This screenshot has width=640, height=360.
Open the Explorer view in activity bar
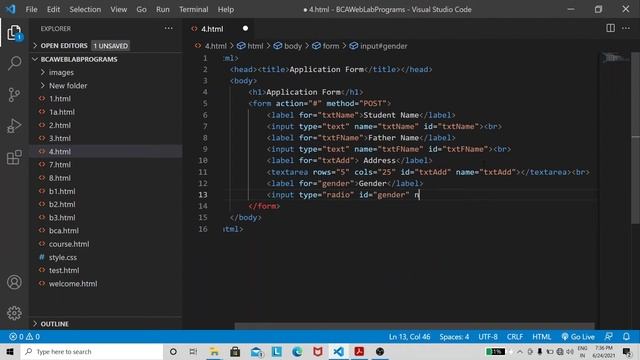pyautogui.click(x=14, y=33)
